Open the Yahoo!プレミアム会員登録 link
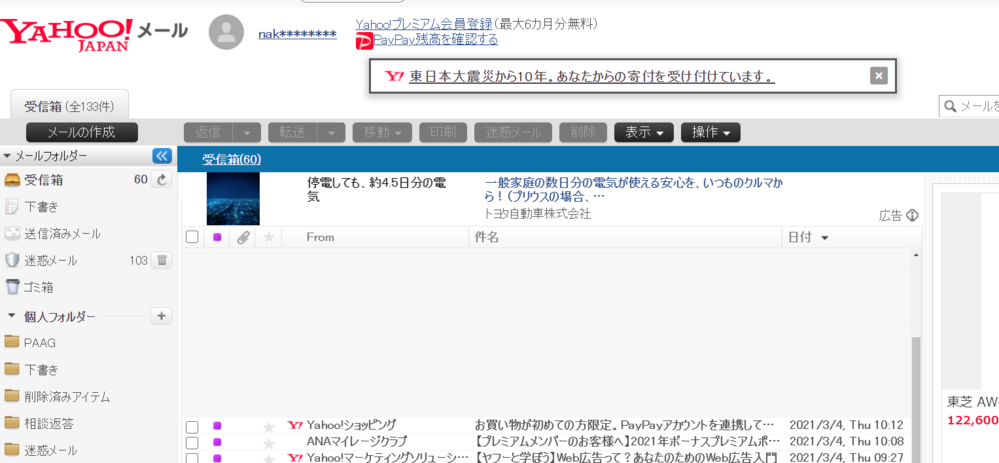This screenshot has height=463, width=999. point(424,24)
